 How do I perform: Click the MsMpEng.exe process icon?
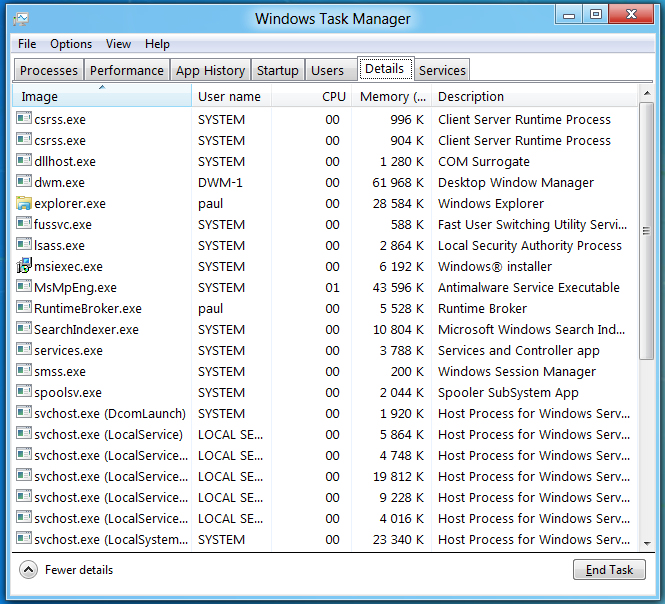24,286
